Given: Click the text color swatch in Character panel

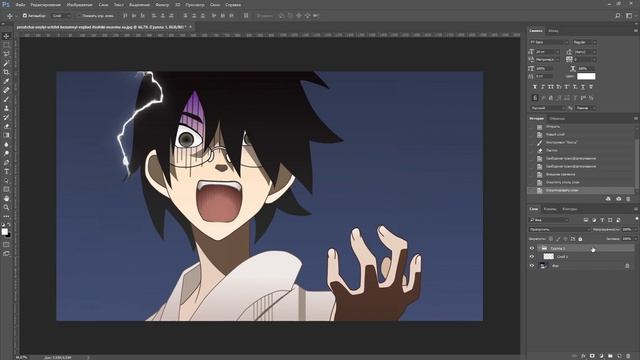Looking at the screenshot, I should pyautogui.click(x=586, y=76).
